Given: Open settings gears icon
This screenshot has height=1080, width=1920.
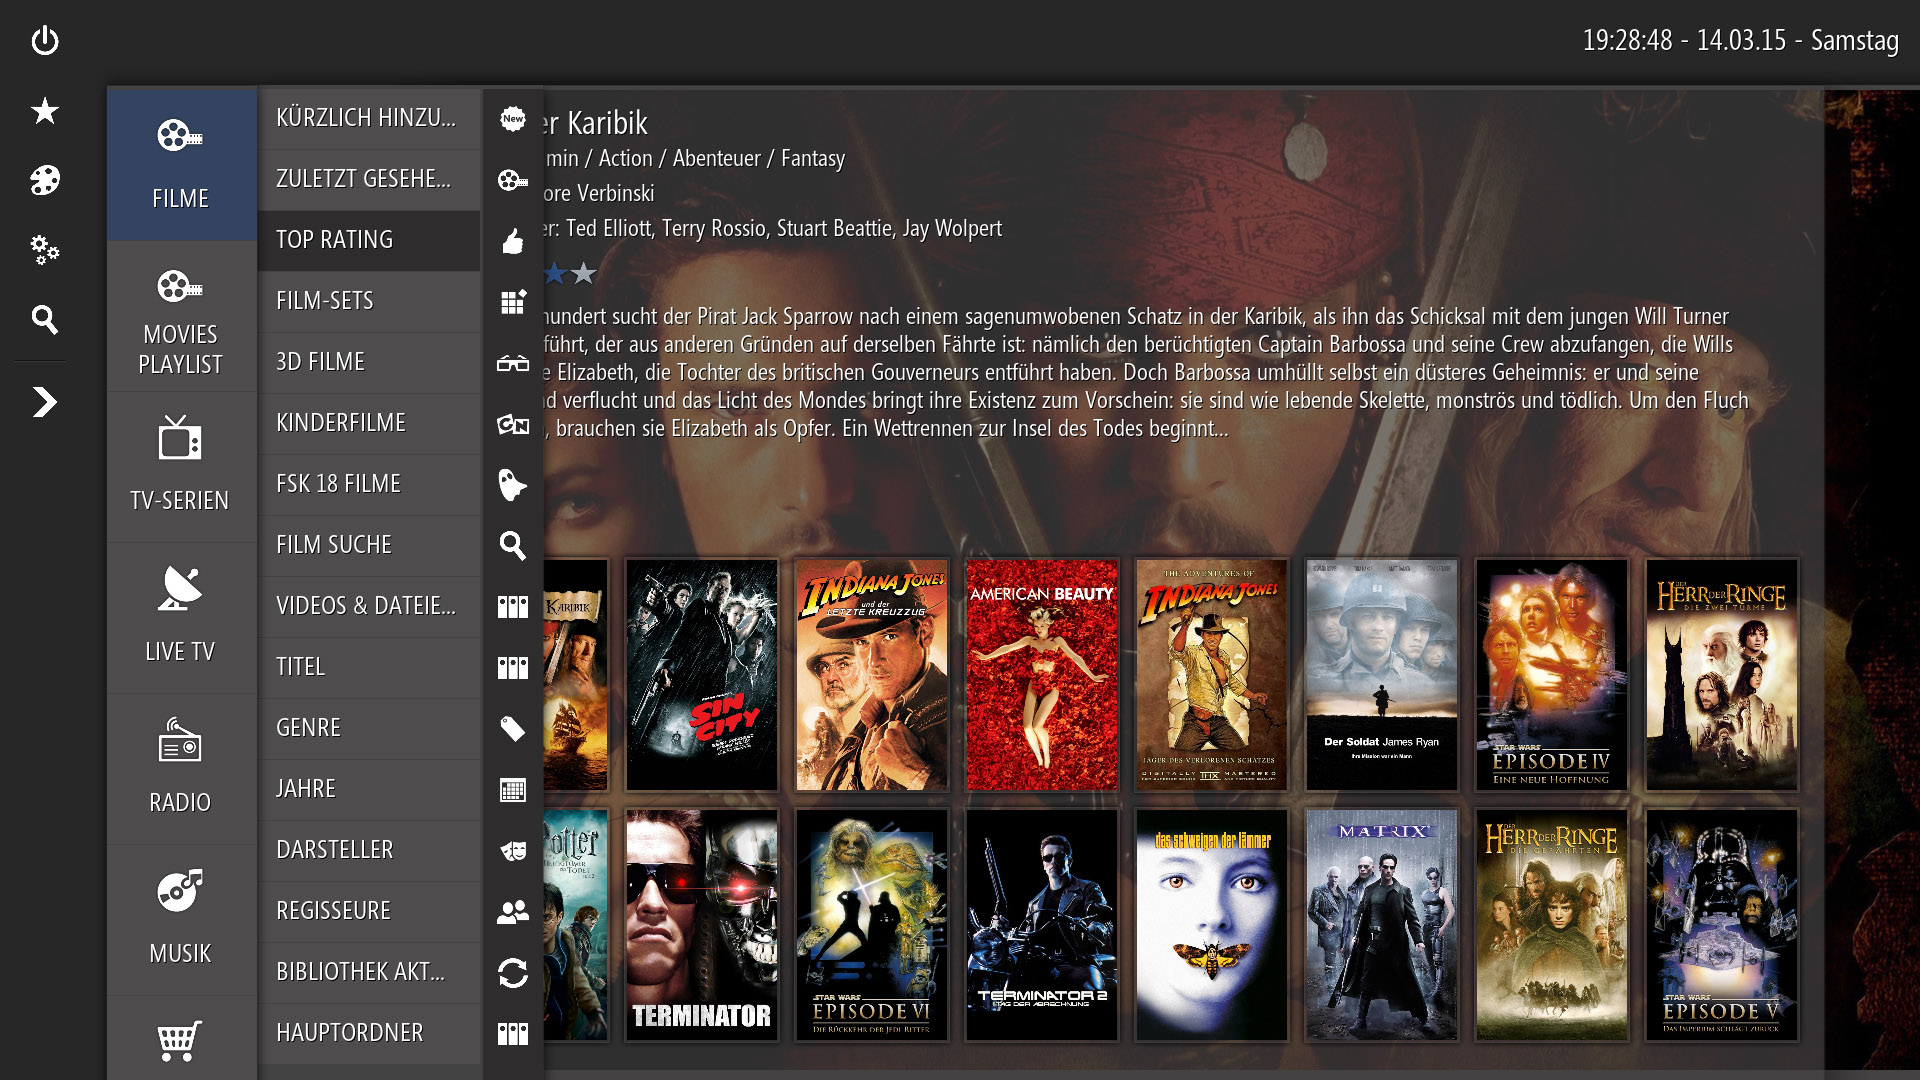Looking at the screenshot, I should 45,250.
